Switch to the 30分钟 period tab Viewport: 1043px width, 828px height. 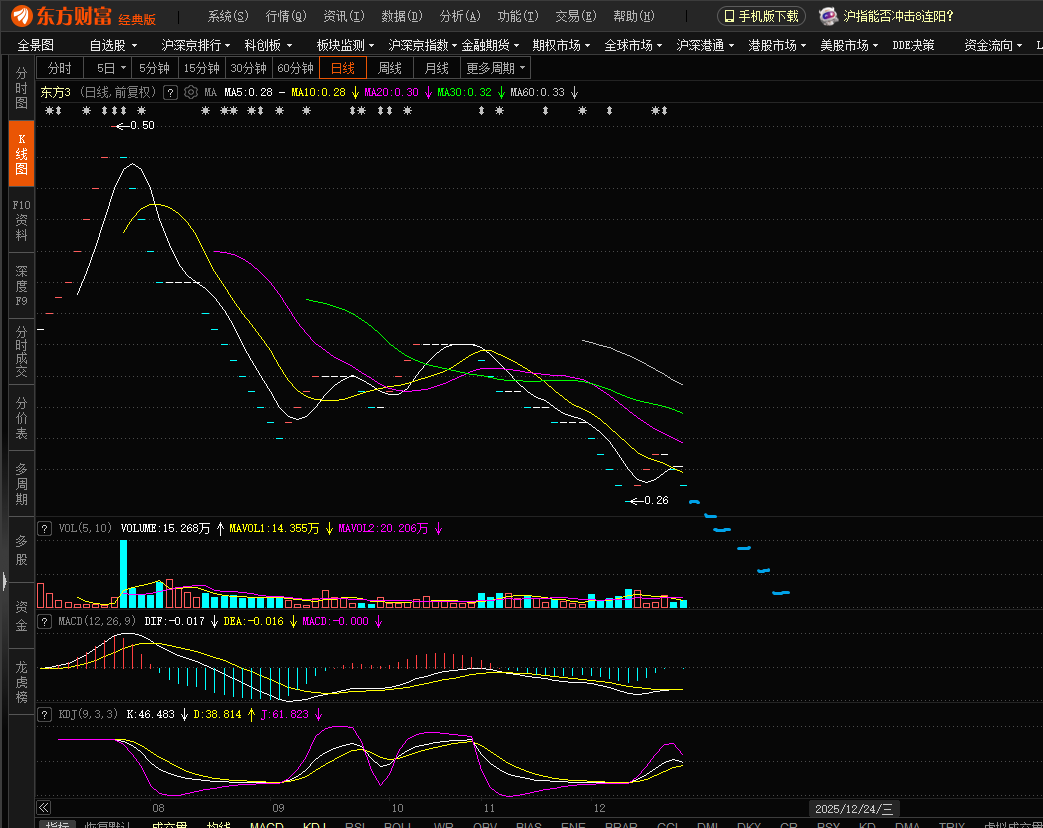coord(248,68)
